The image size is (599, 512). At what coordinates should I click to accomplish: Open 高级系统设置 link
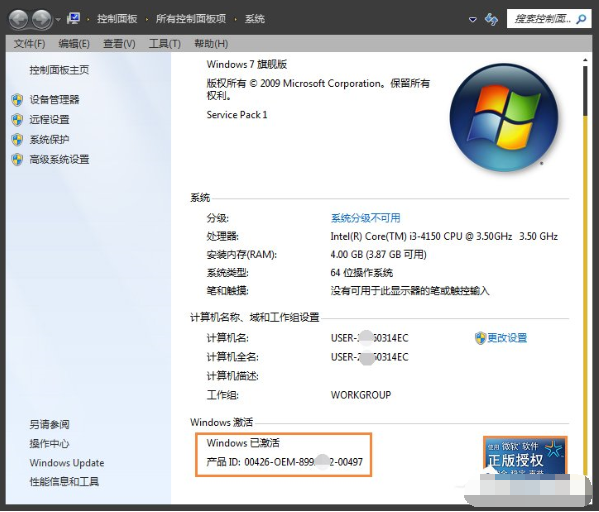point(59,159)
